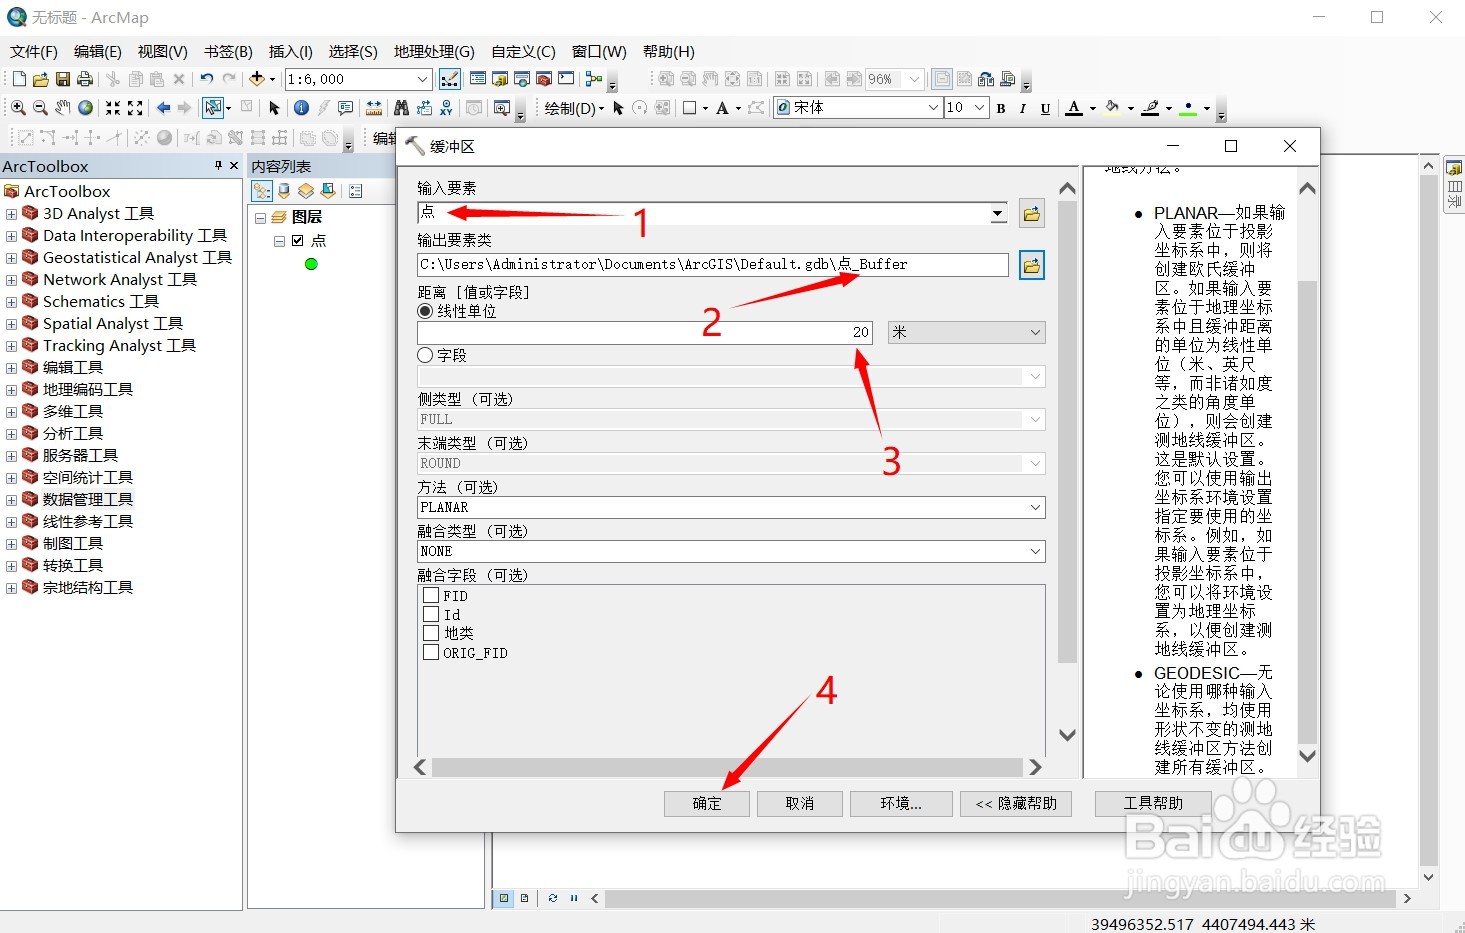The image size is (1465, 933).
Task: Click 确定 to run the buffer
Action: [707, 804]
